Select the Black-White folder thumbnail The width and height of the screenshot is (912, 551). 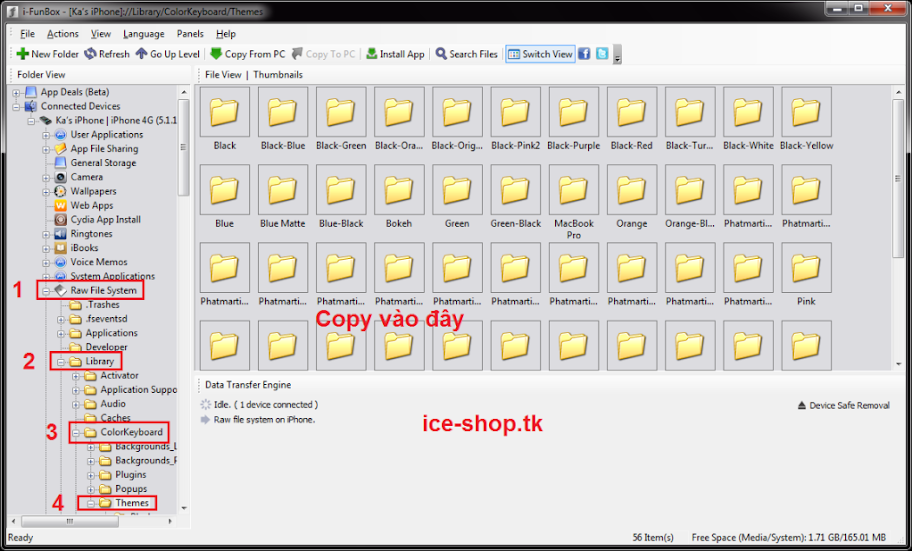point(748,112)
